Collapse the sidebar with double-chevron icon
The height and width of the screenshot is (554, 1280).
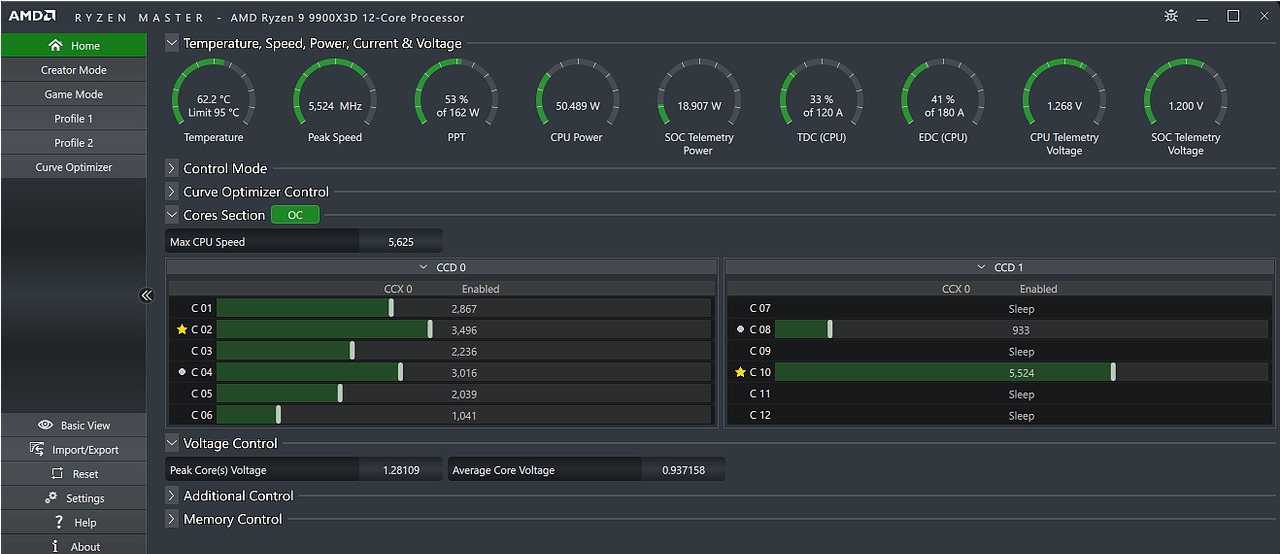click(x=146, y=295)
